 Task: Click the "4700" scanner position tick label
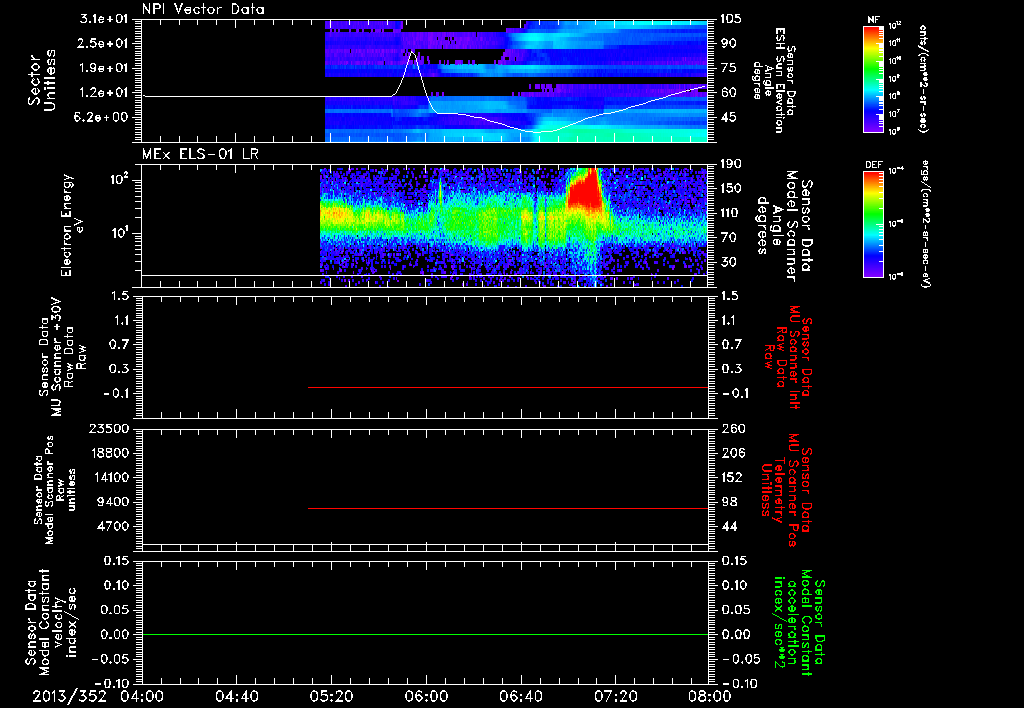(x=114, y=526)
